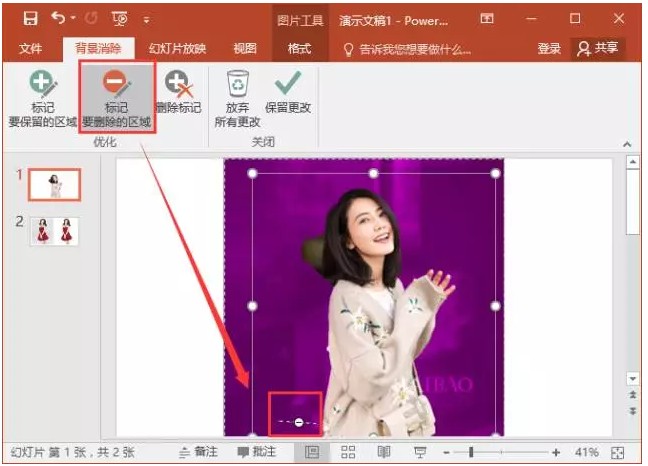Image resolution: width=648 pixels, height=466 pixels.
Task: Click the vertical scrollbar thumb
Action: click(x=633, y=202)
